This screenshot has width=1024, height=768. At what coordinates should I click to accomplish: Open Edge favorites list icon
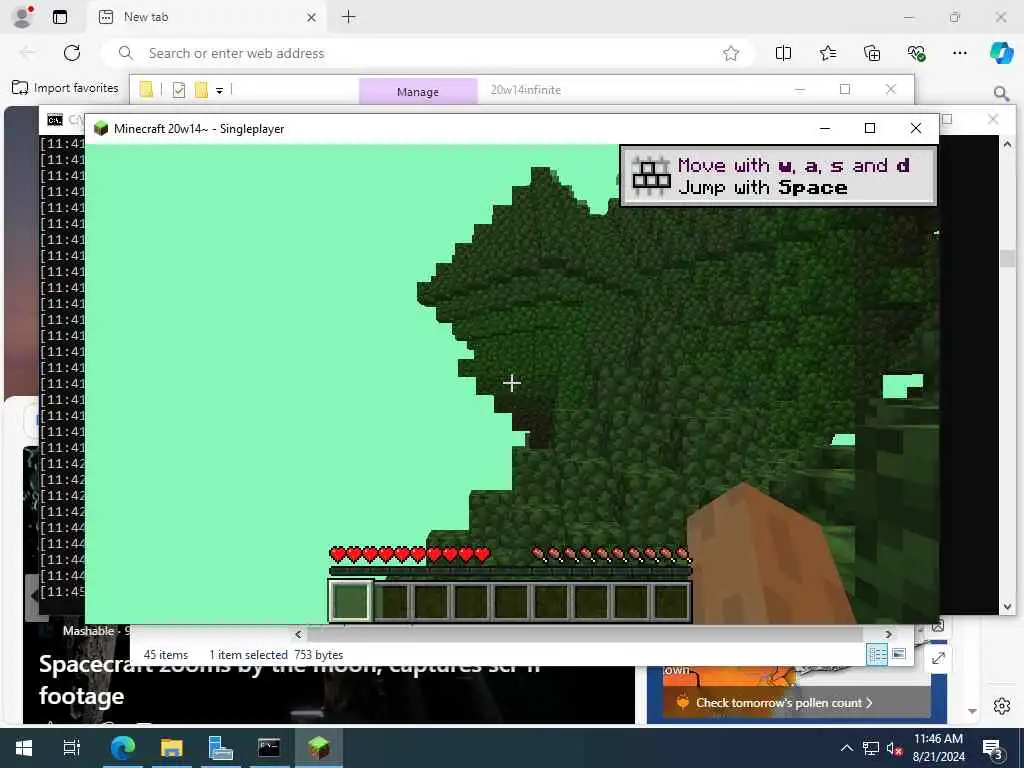(x=827, y=54)
